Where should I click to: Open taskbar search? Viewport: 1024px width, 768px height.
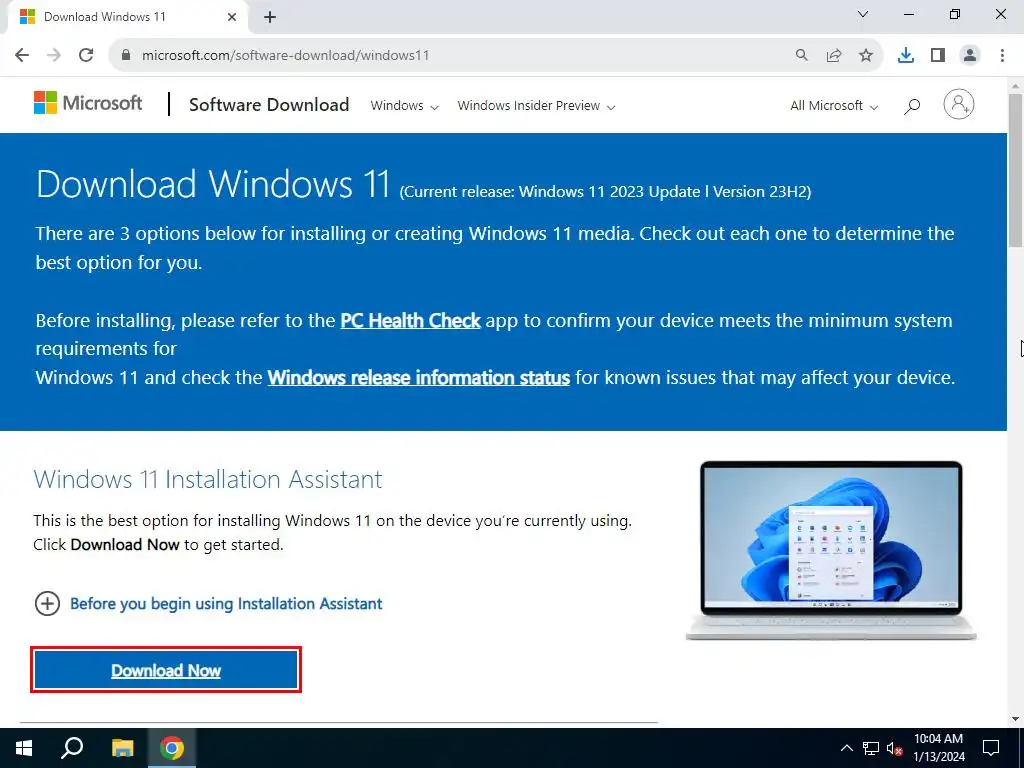click(x=72, y=748)
